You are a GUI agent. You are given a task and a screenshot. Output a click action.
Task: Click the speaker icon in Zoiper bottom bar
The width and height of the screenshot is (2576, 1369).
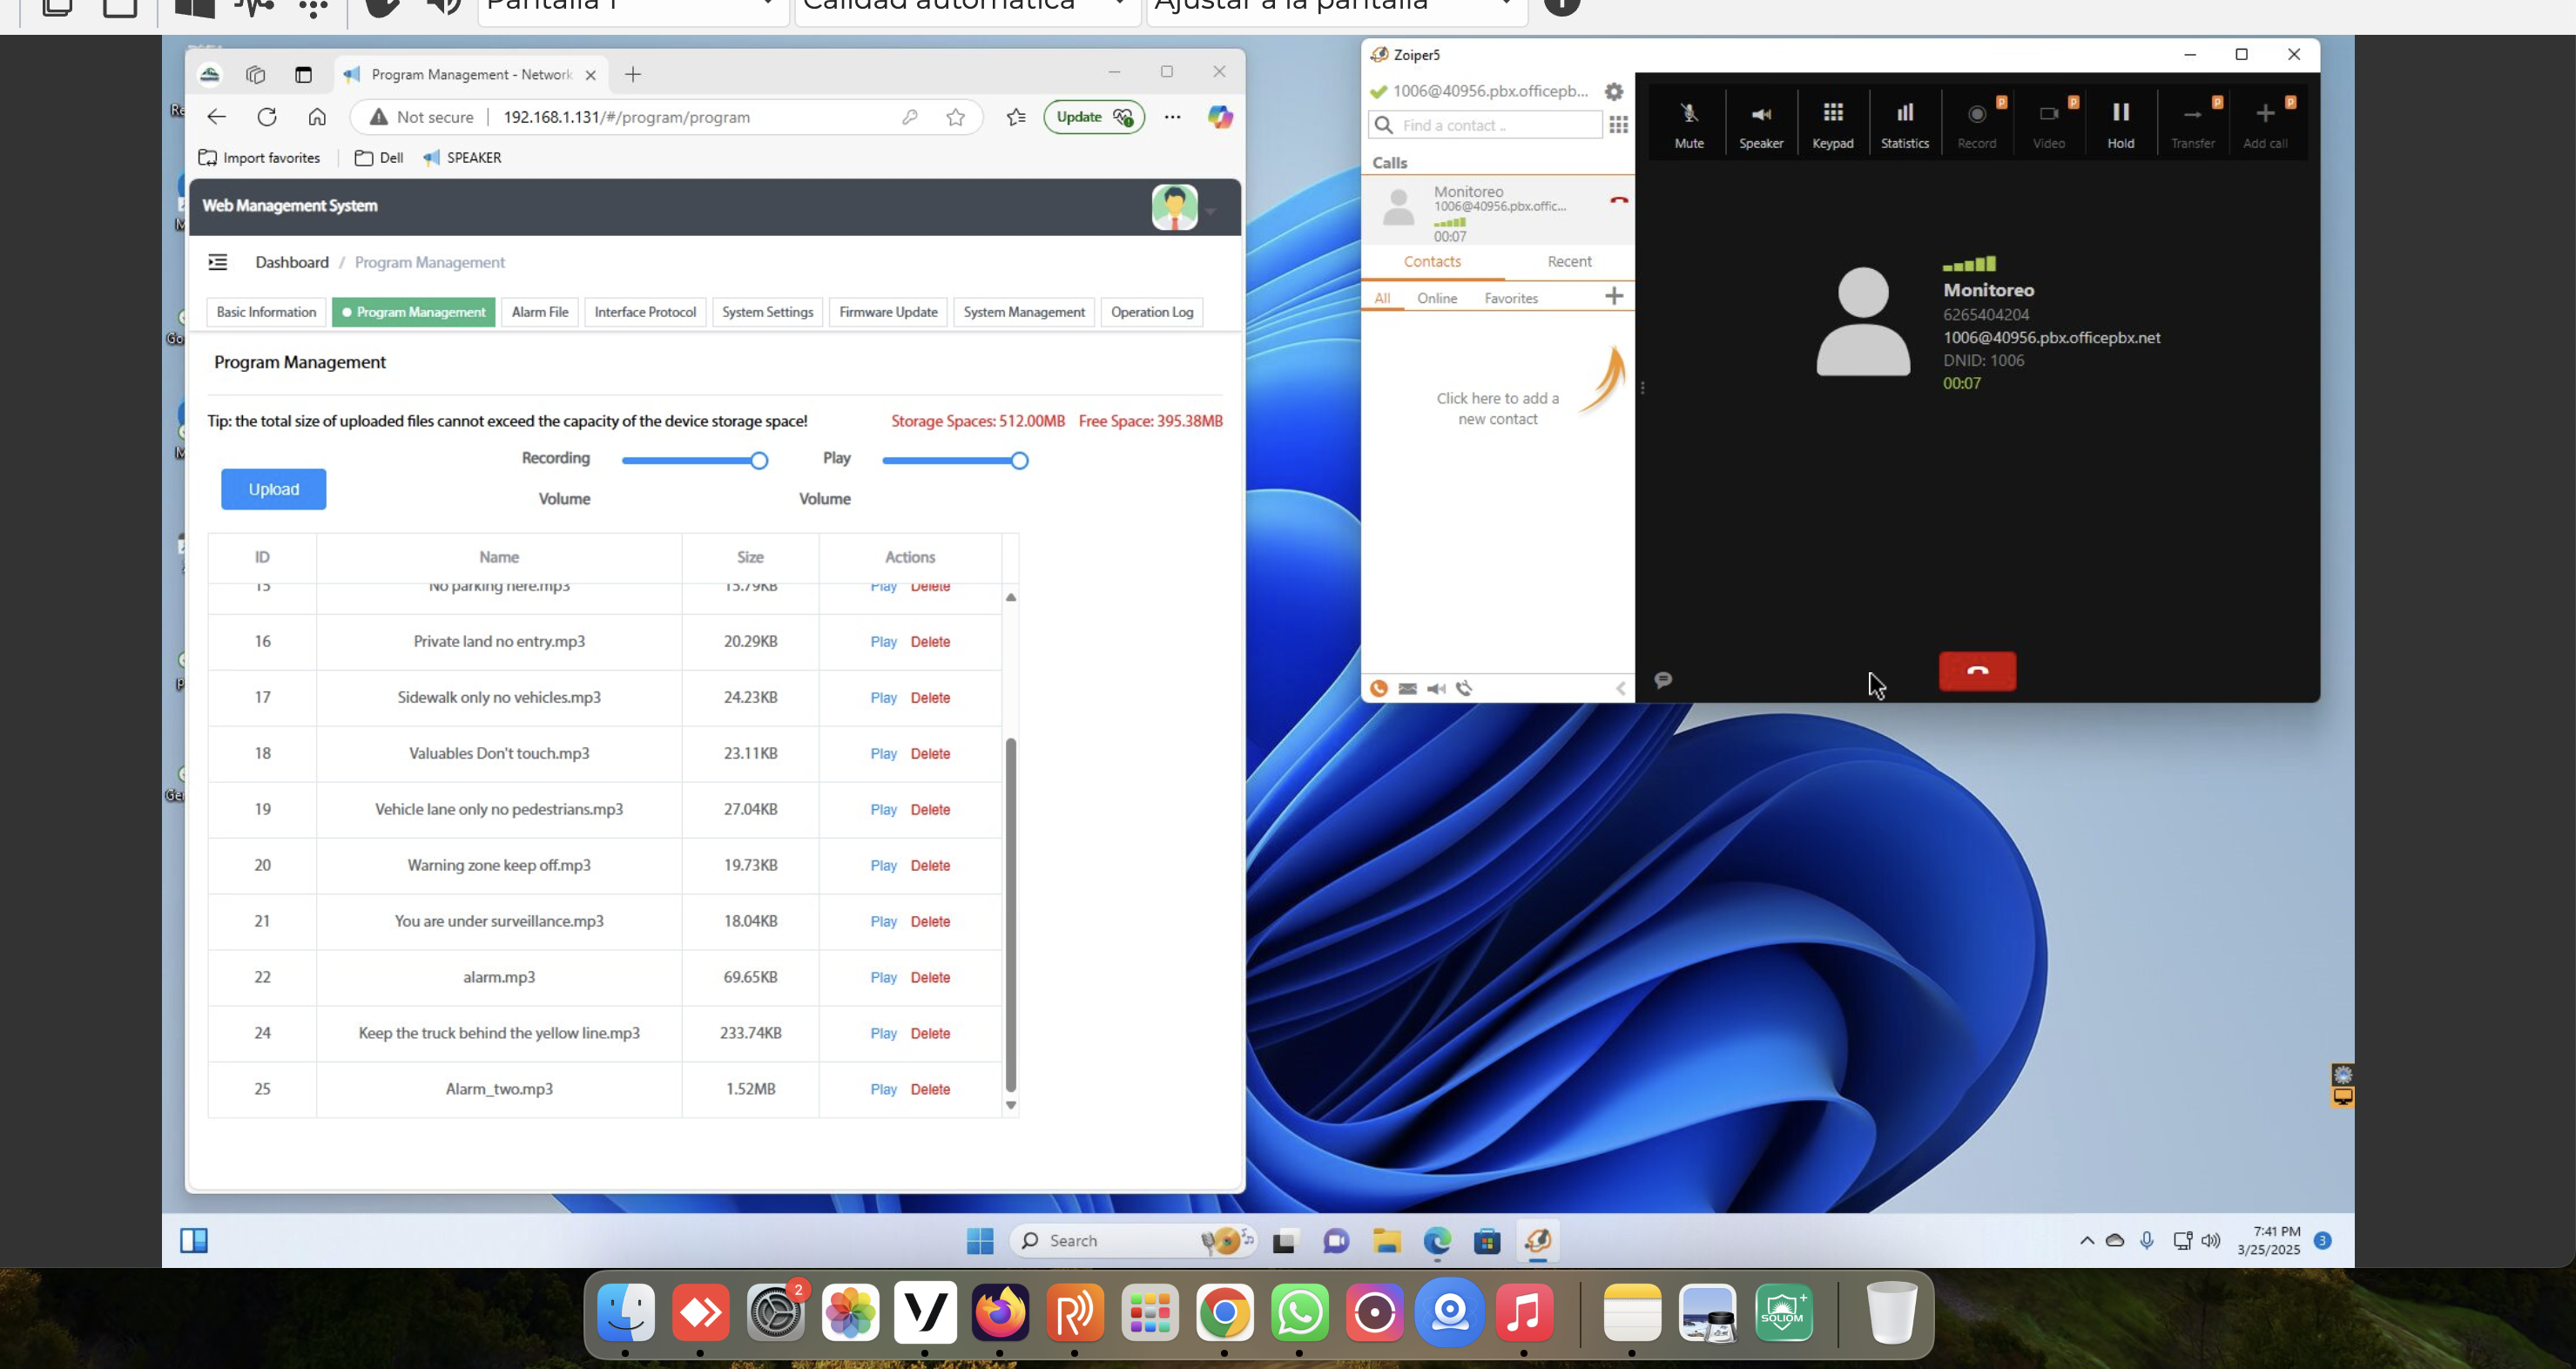point(1436,688)
